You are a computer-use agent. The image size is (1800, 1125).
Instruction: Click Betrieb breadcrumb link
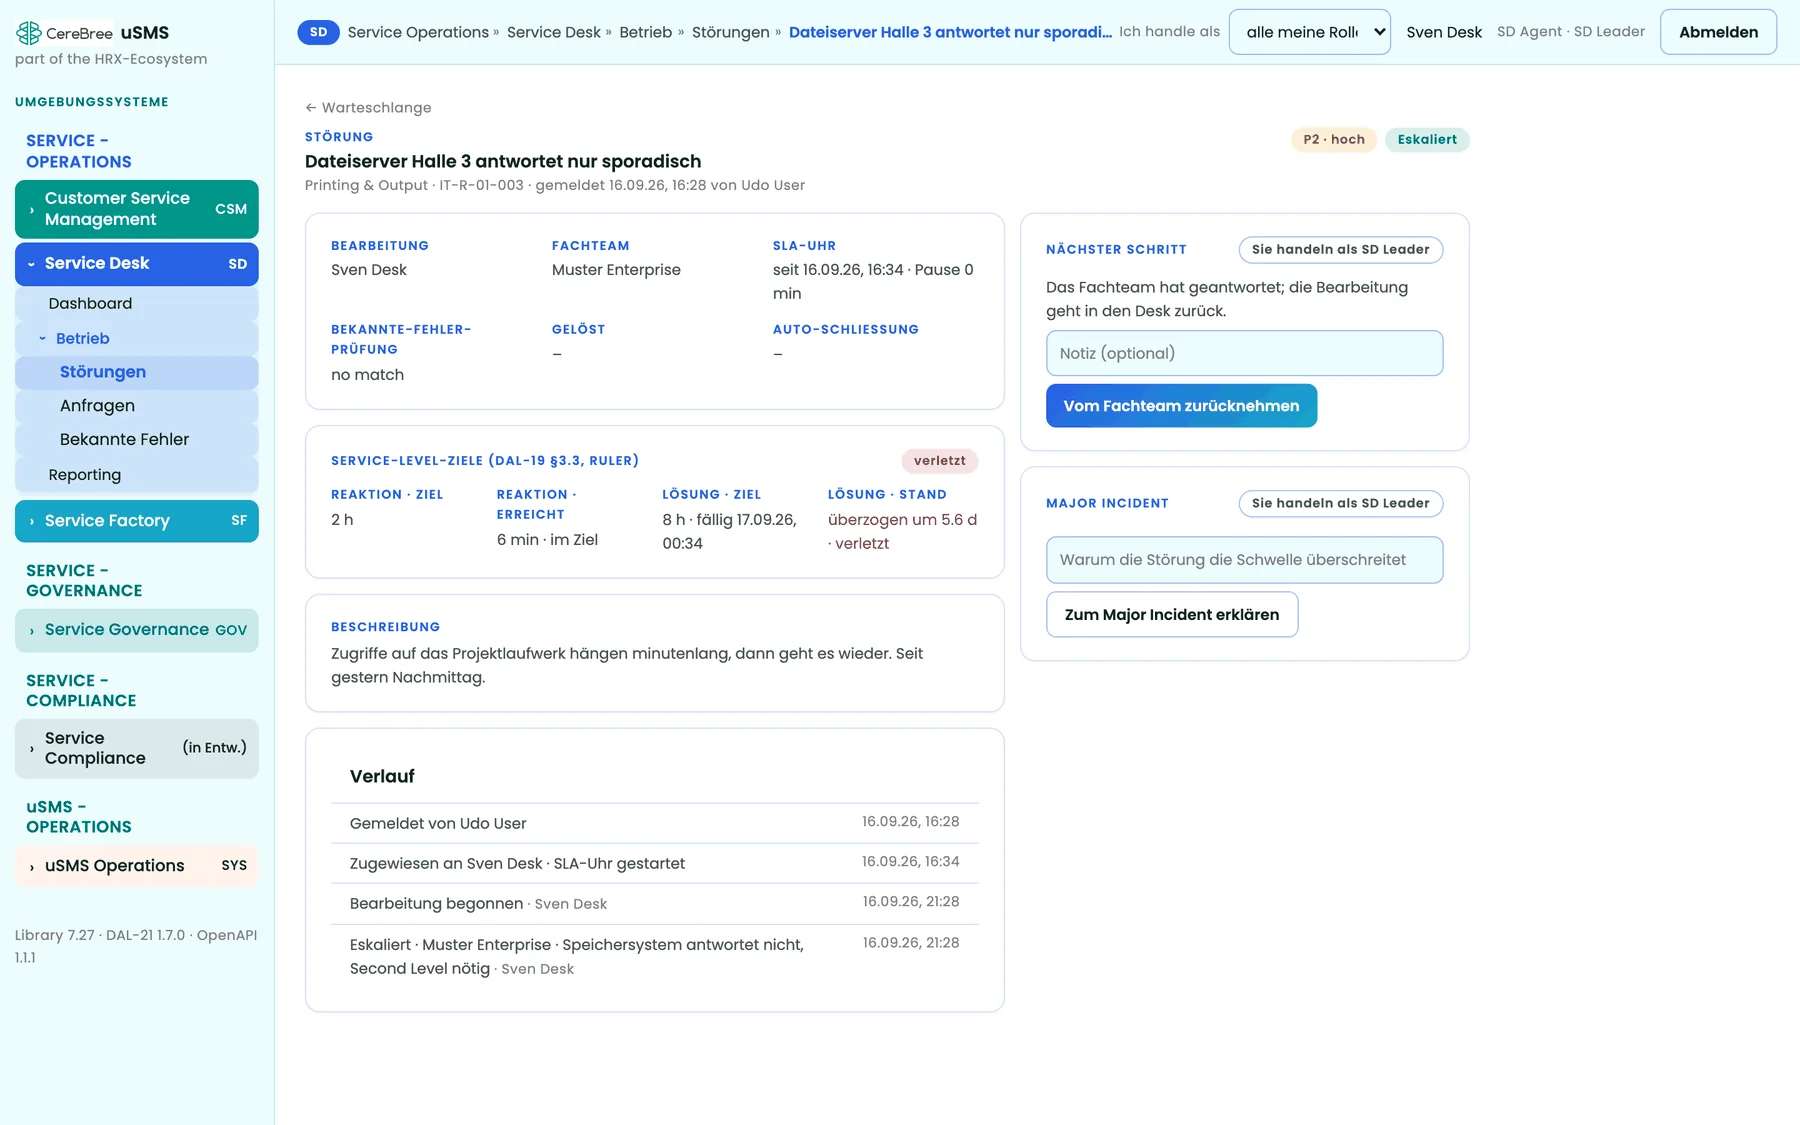[x=645, y=32]
